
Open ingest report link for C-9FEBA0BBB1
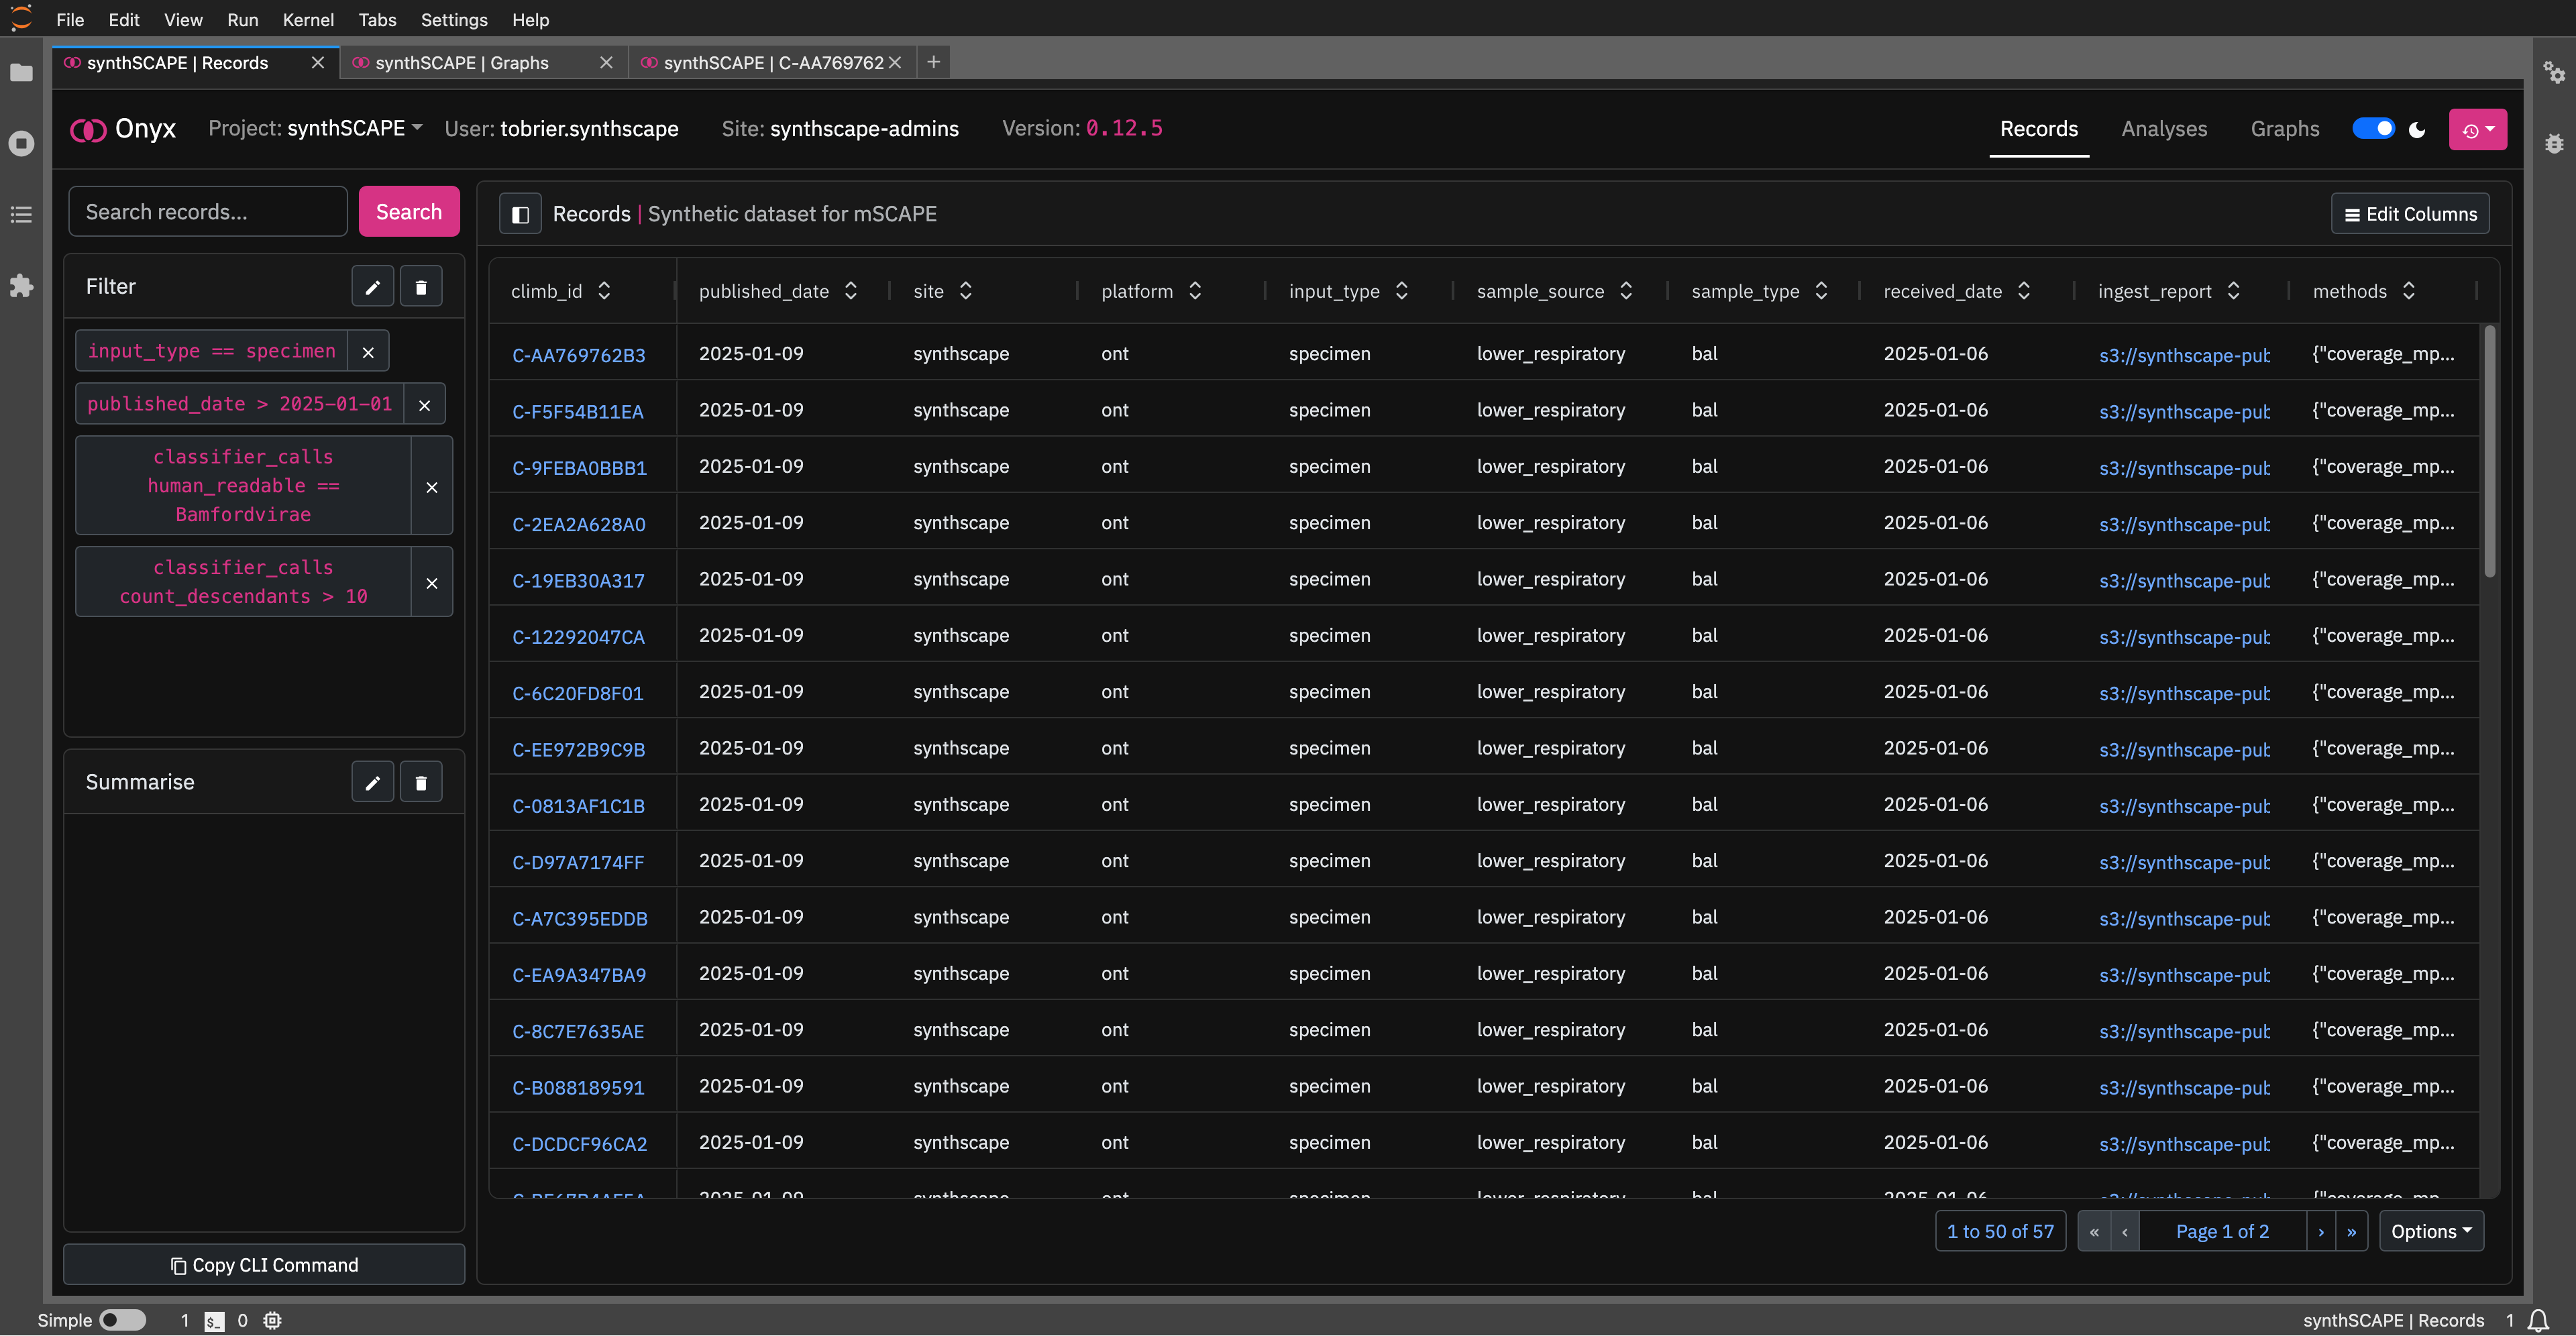tap(2184, 468)
